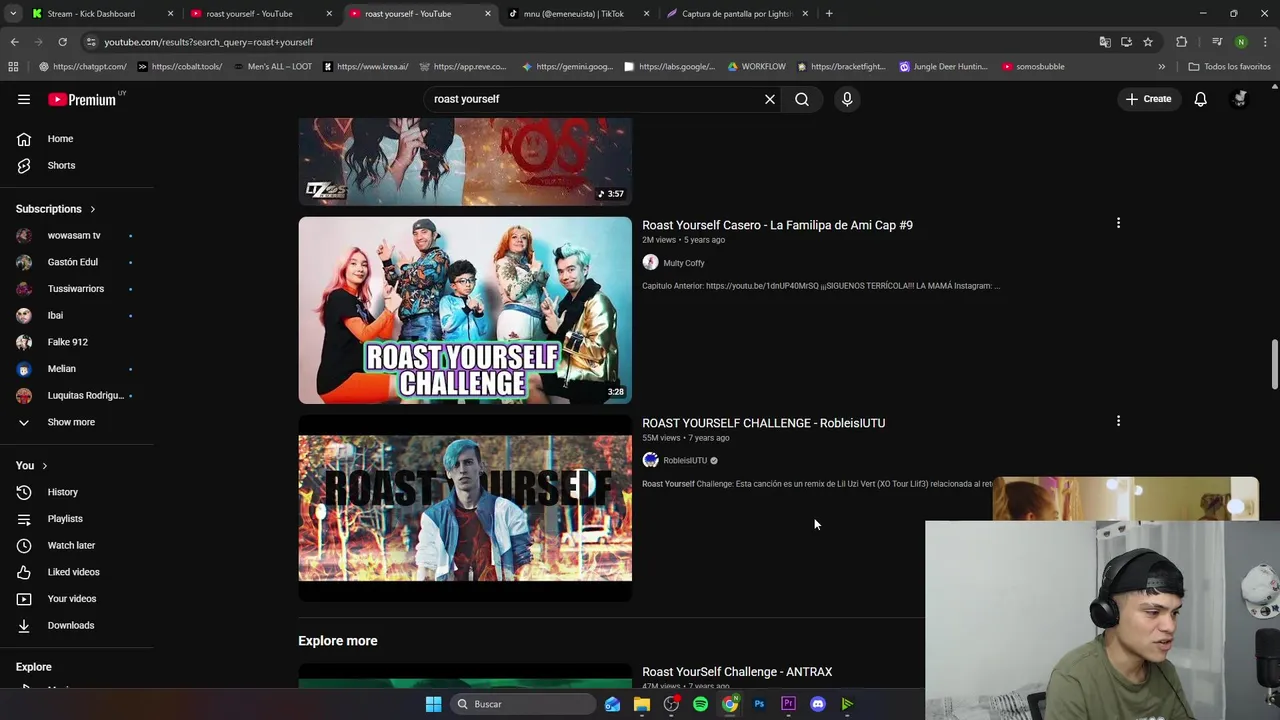Open the apps grid in bookmarks bar
This screenshot has width=1280, height=720.
coord(13,67)
